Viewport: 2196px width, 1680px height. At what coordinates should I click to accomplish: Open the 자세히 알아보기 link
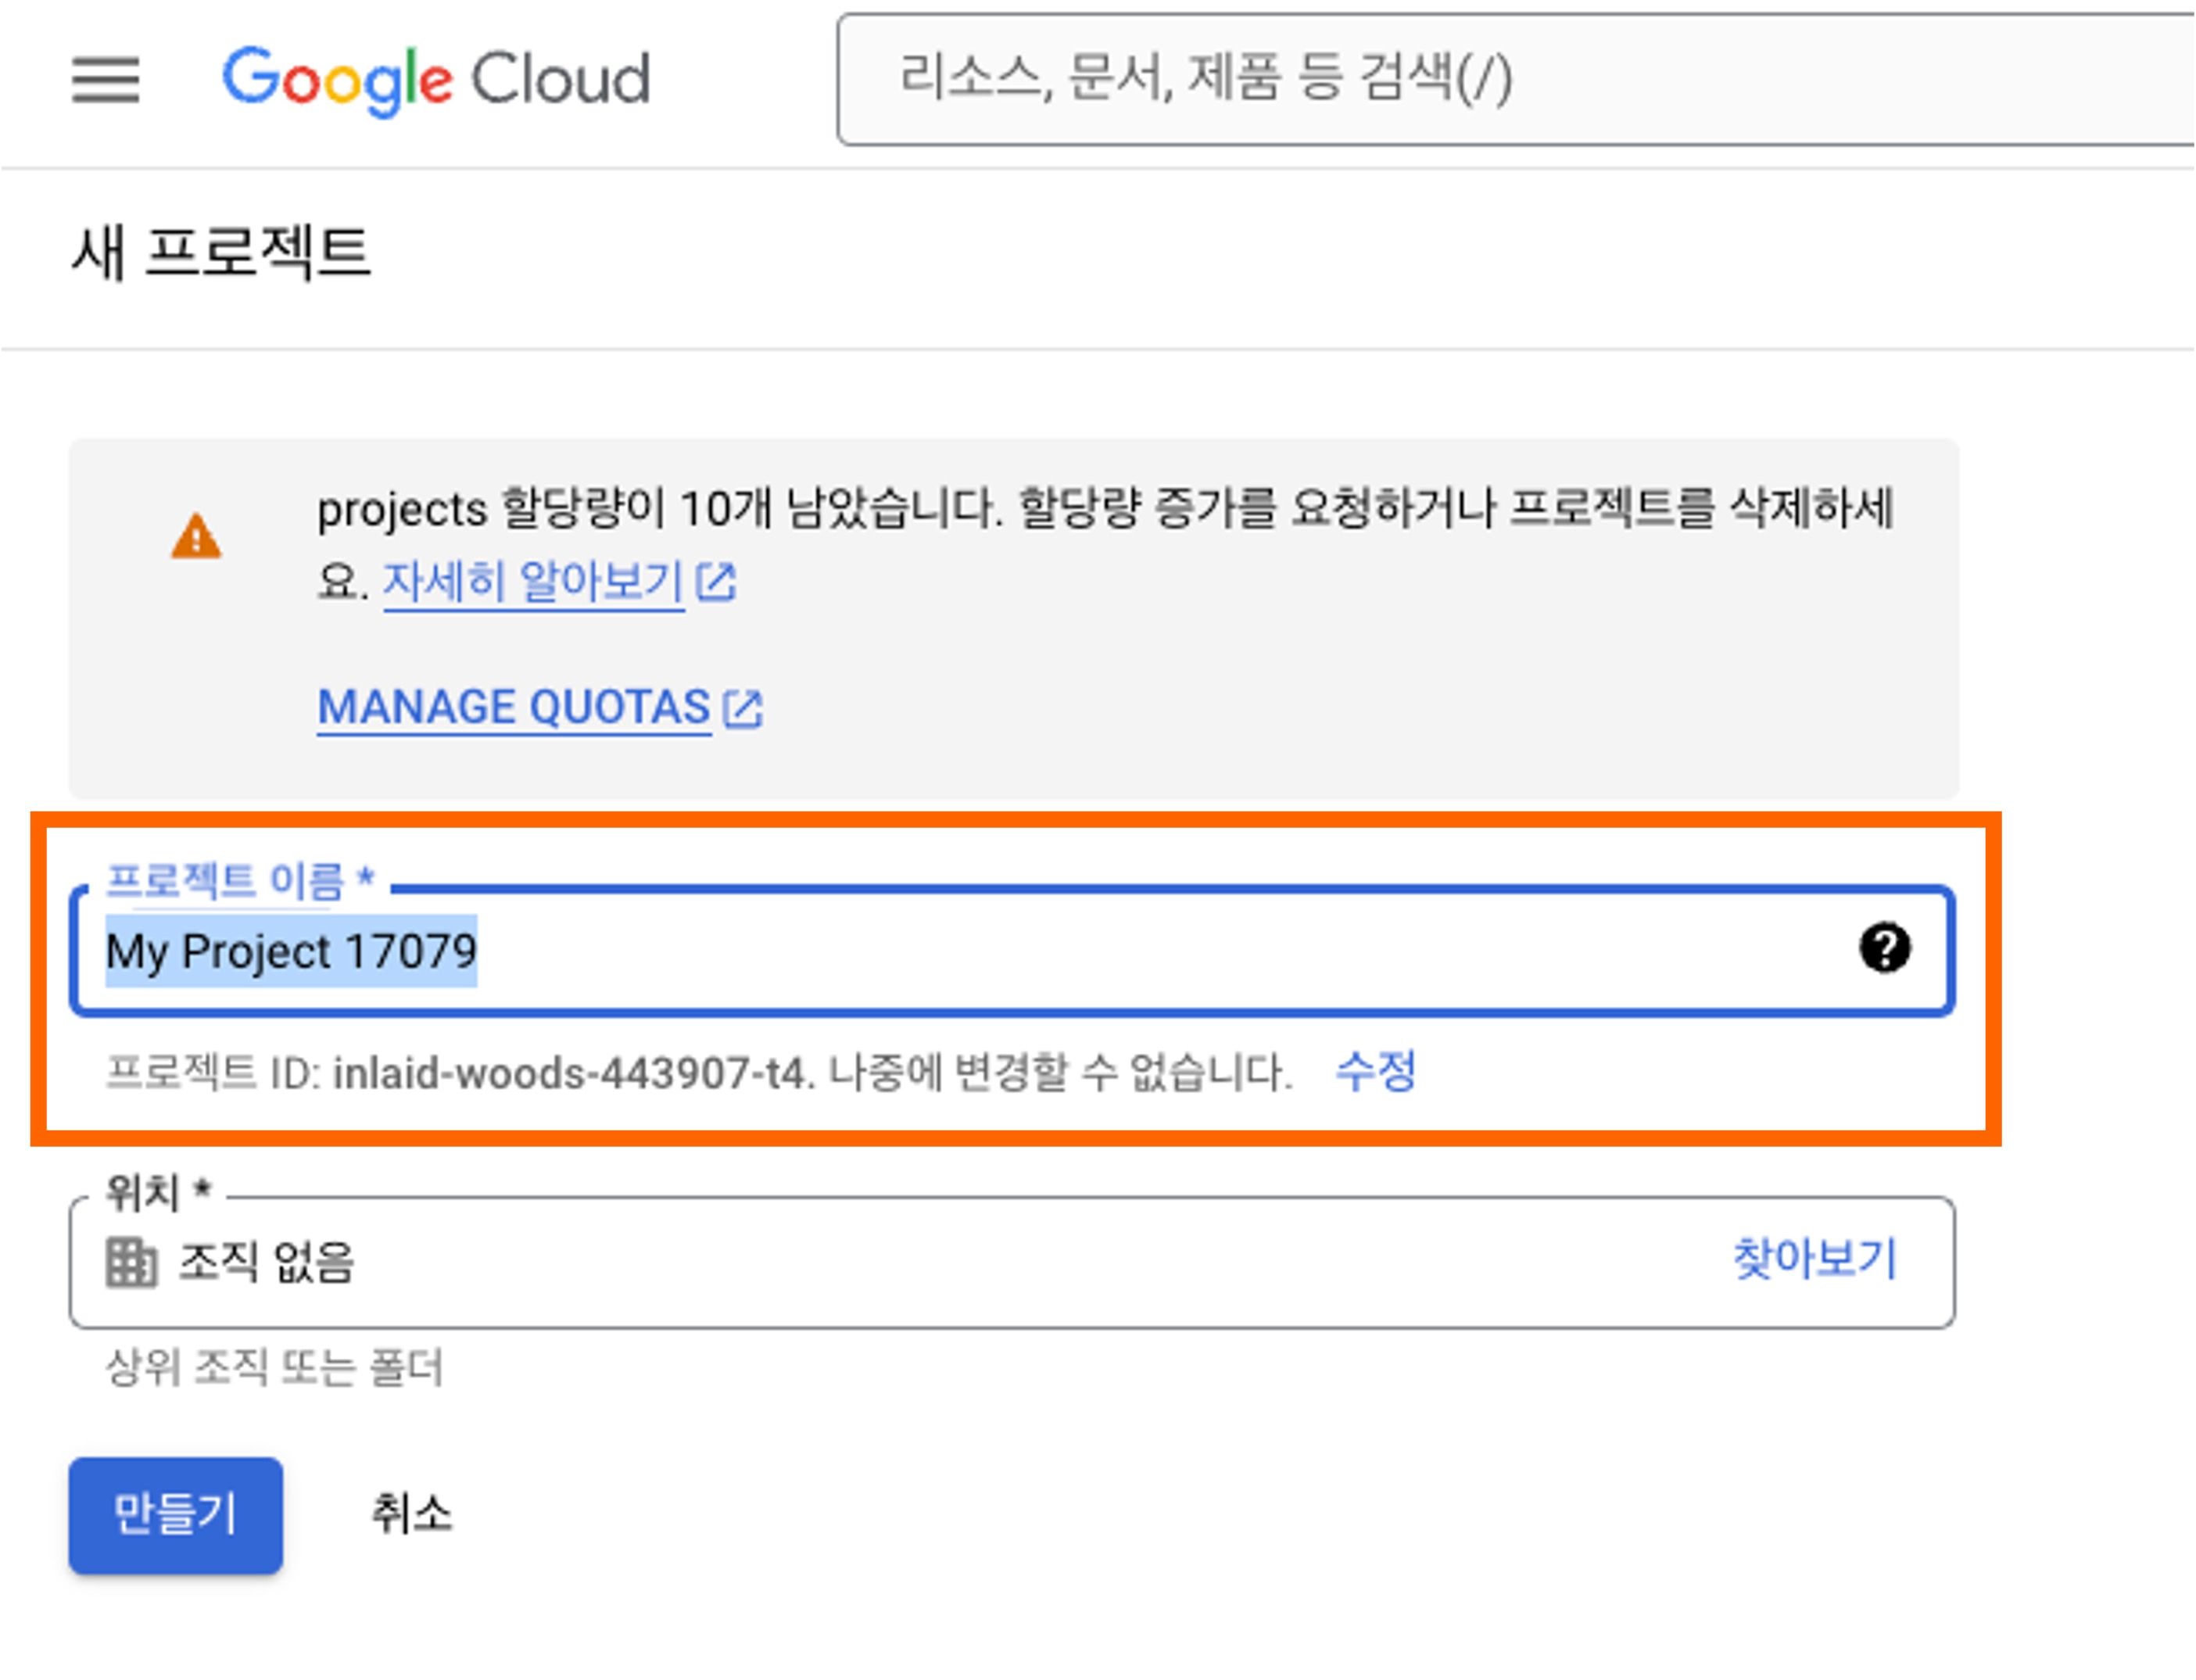[532, 582]
